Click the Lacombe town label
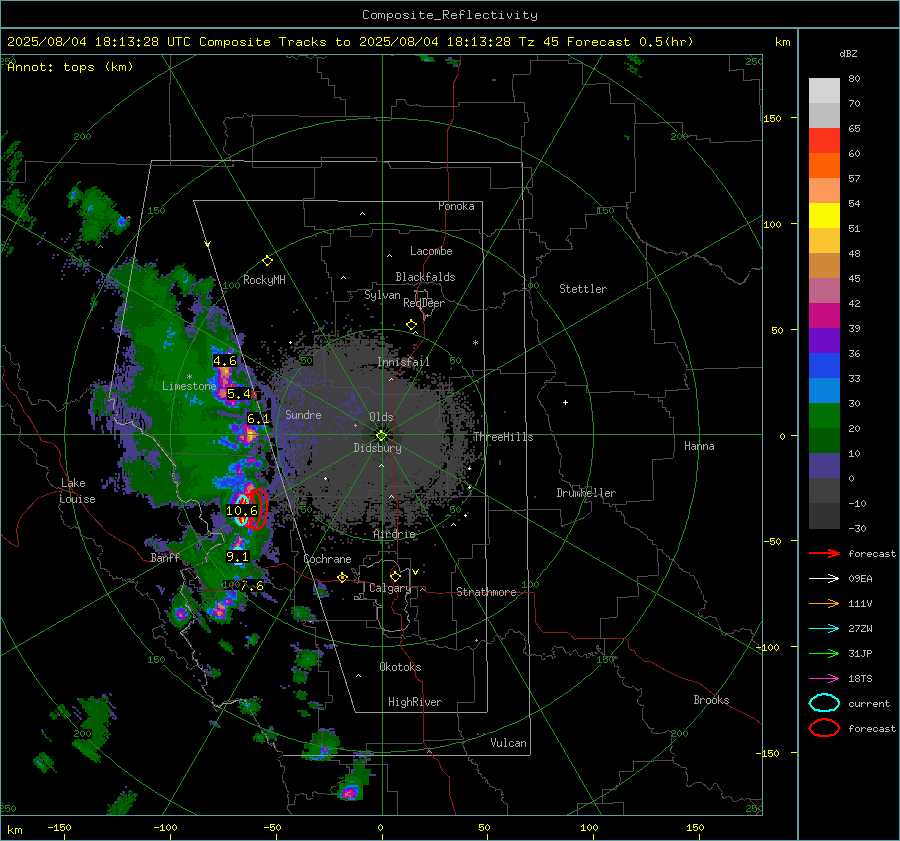Image resolution: width=900 pixels, height=841 pixels. click(x=431, y=251)
